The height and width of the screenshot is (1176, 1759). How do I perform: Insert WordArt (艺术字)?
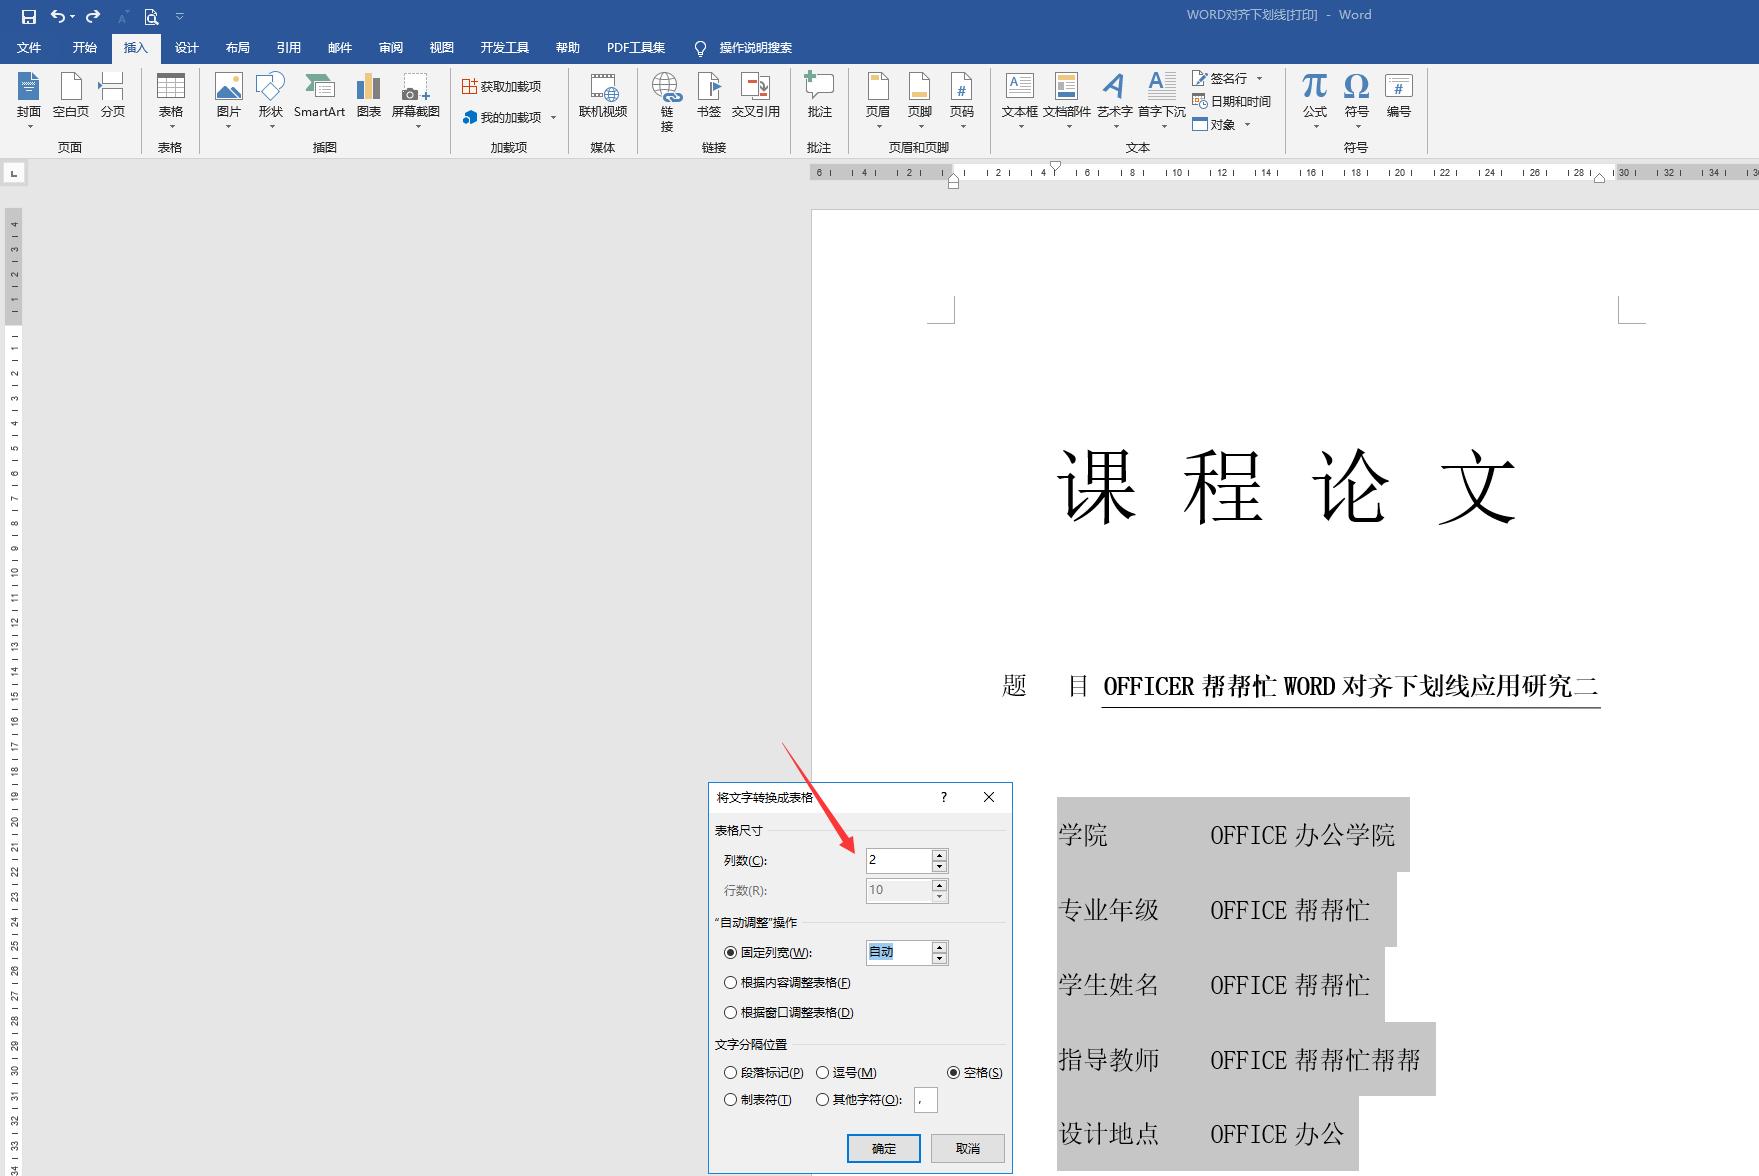click(1114, 100)
